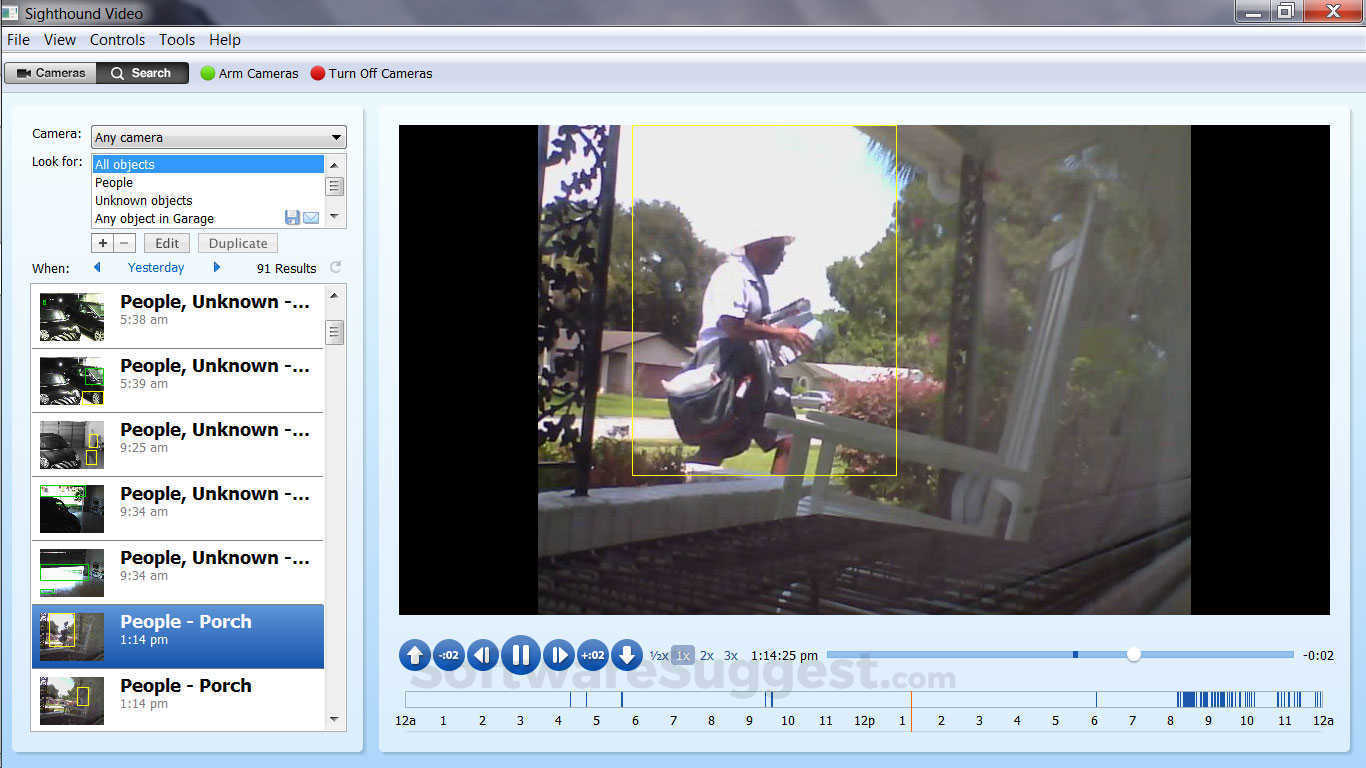Jump forward 2 seconds in playback
The image size is (1366, 768).
click(x=593, y=655)
